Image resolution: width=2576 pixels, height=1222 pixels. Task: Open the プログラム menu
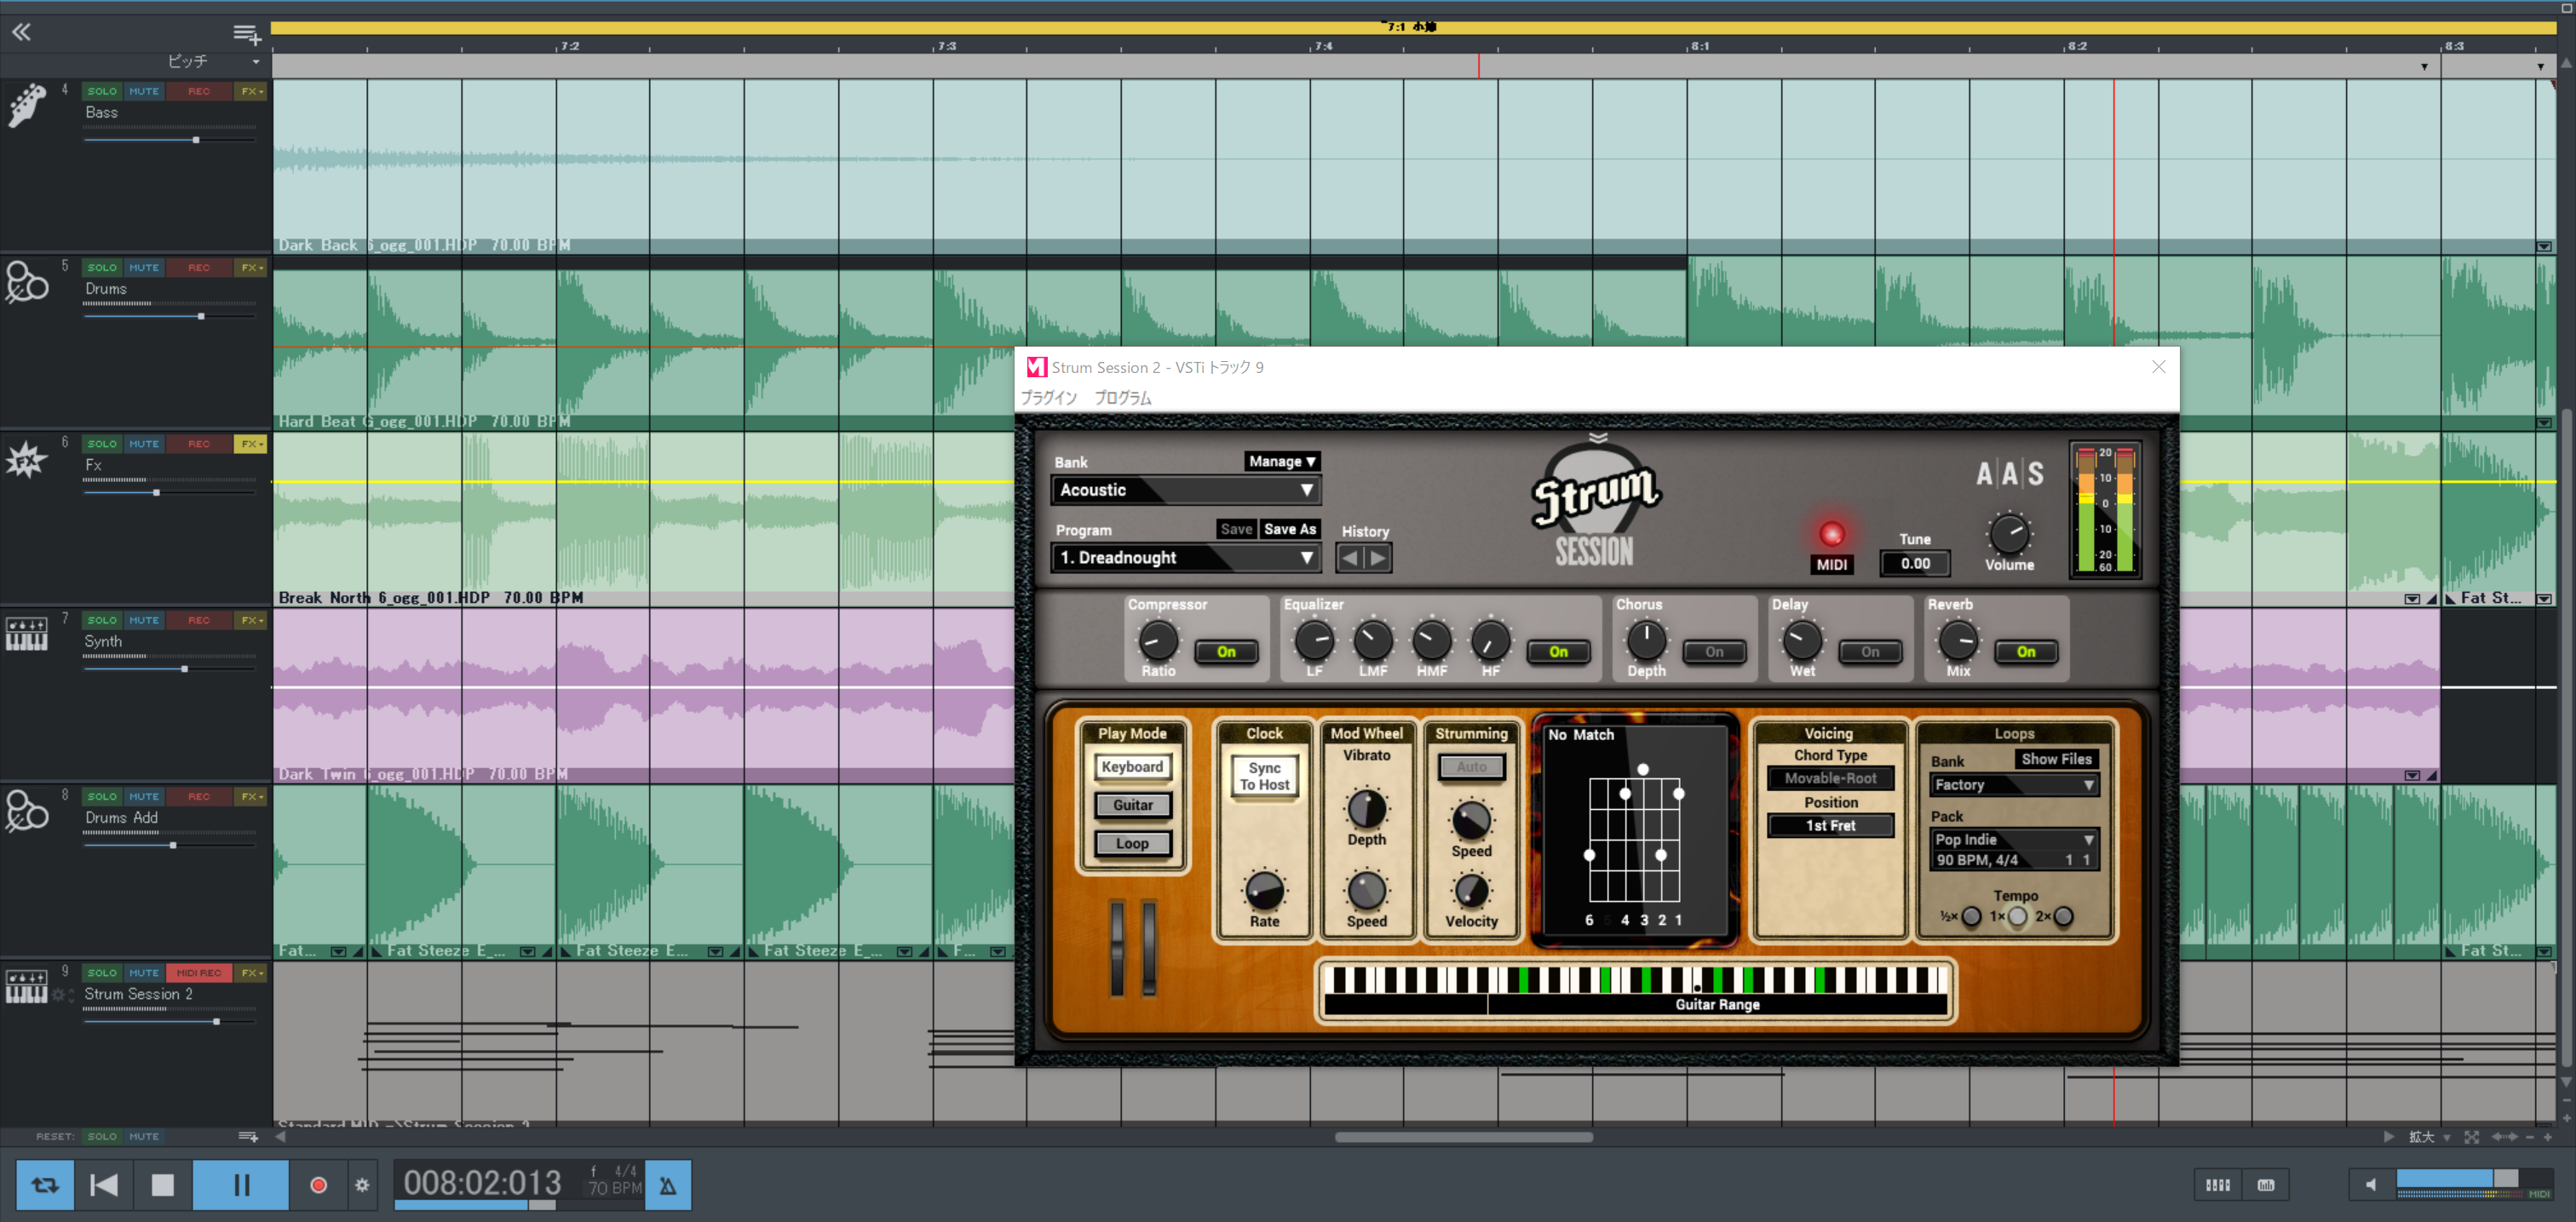coord(1122,398)
